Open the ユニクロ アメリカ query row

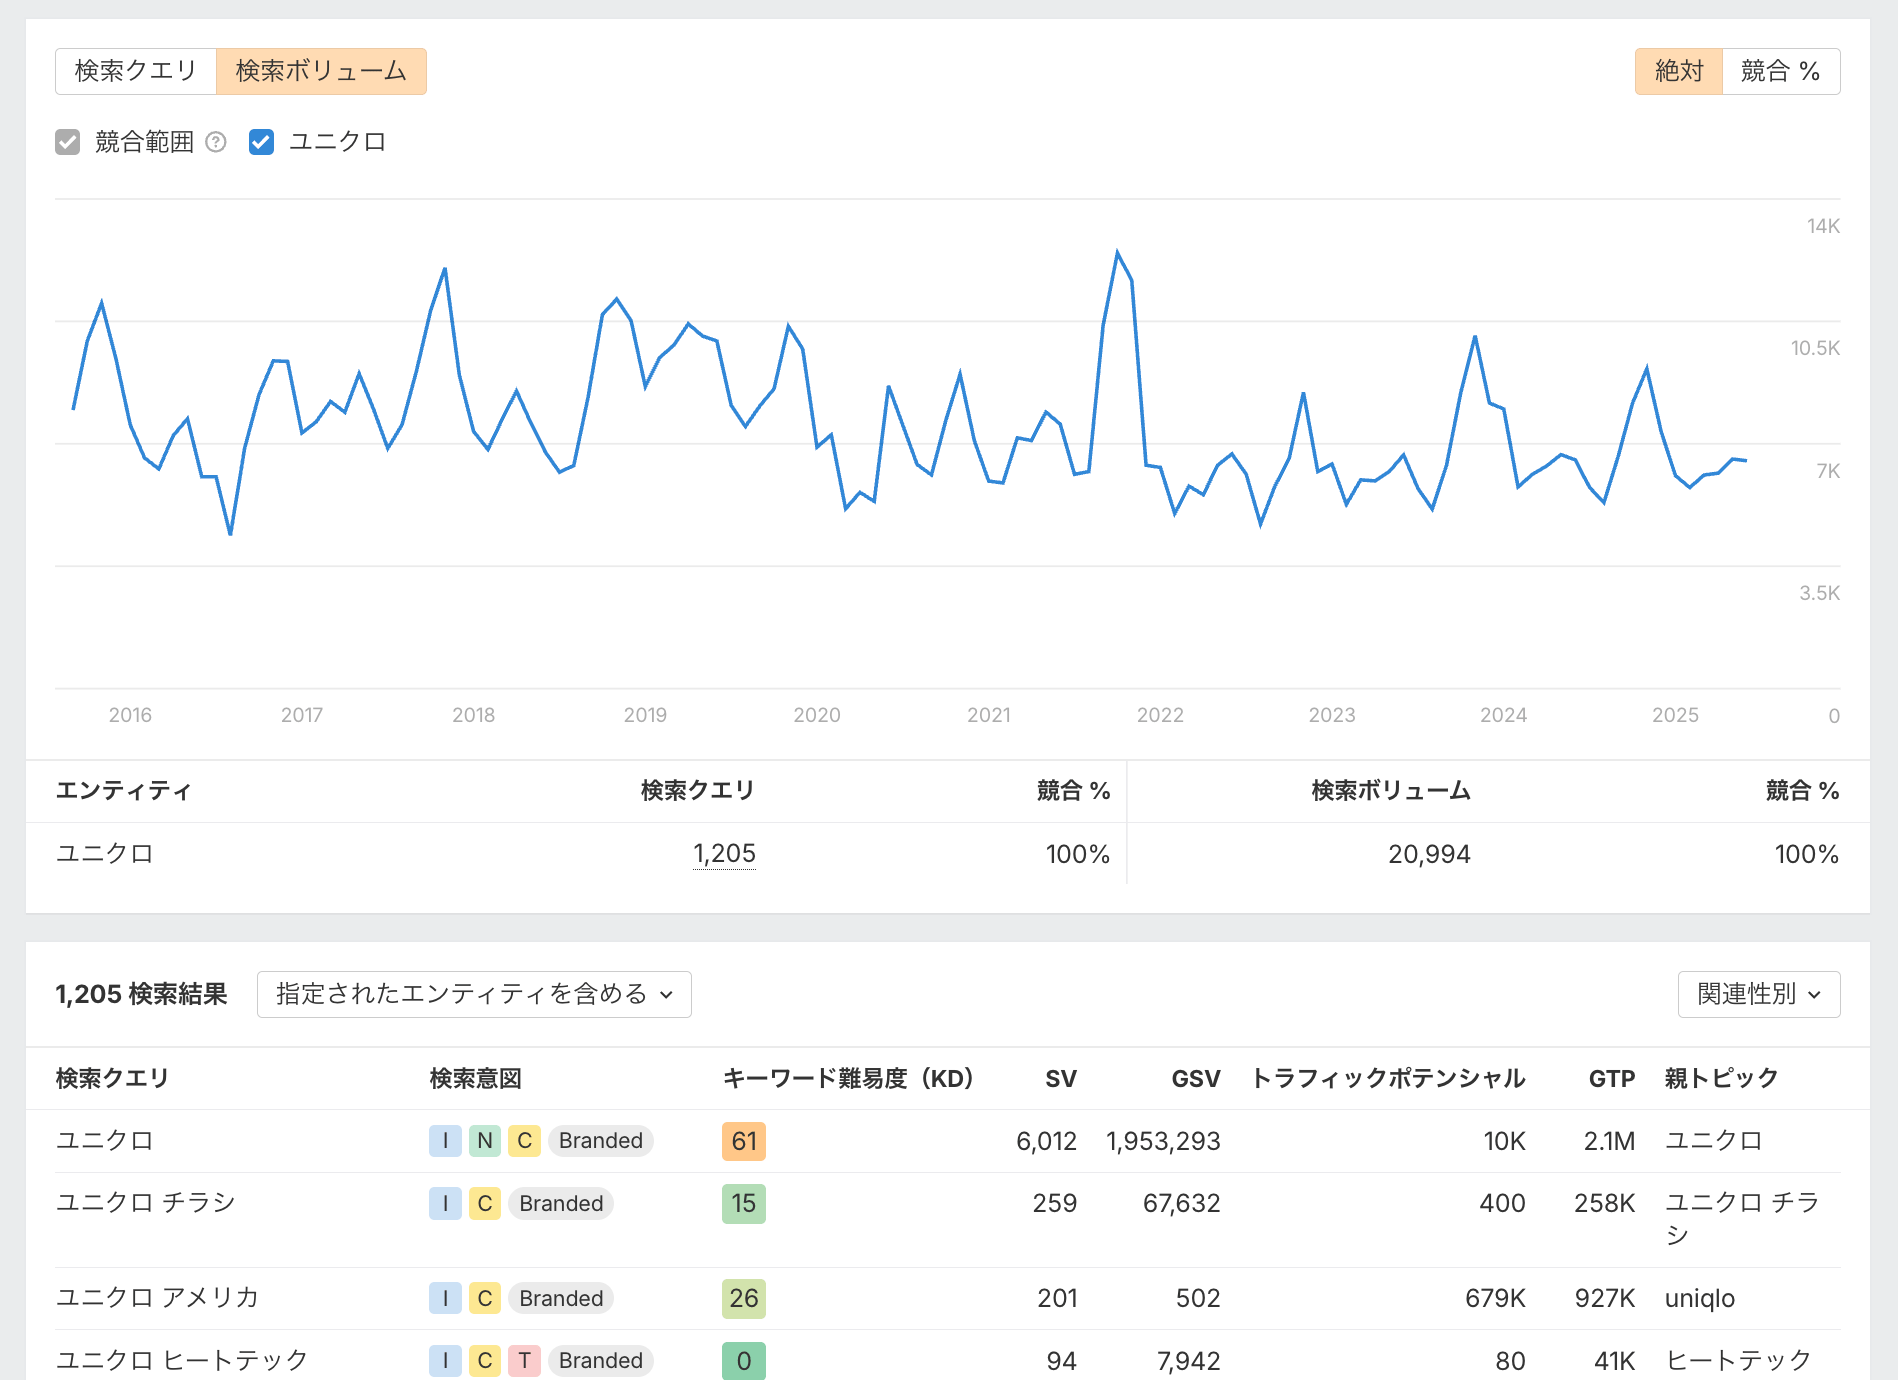[157, 1298]
